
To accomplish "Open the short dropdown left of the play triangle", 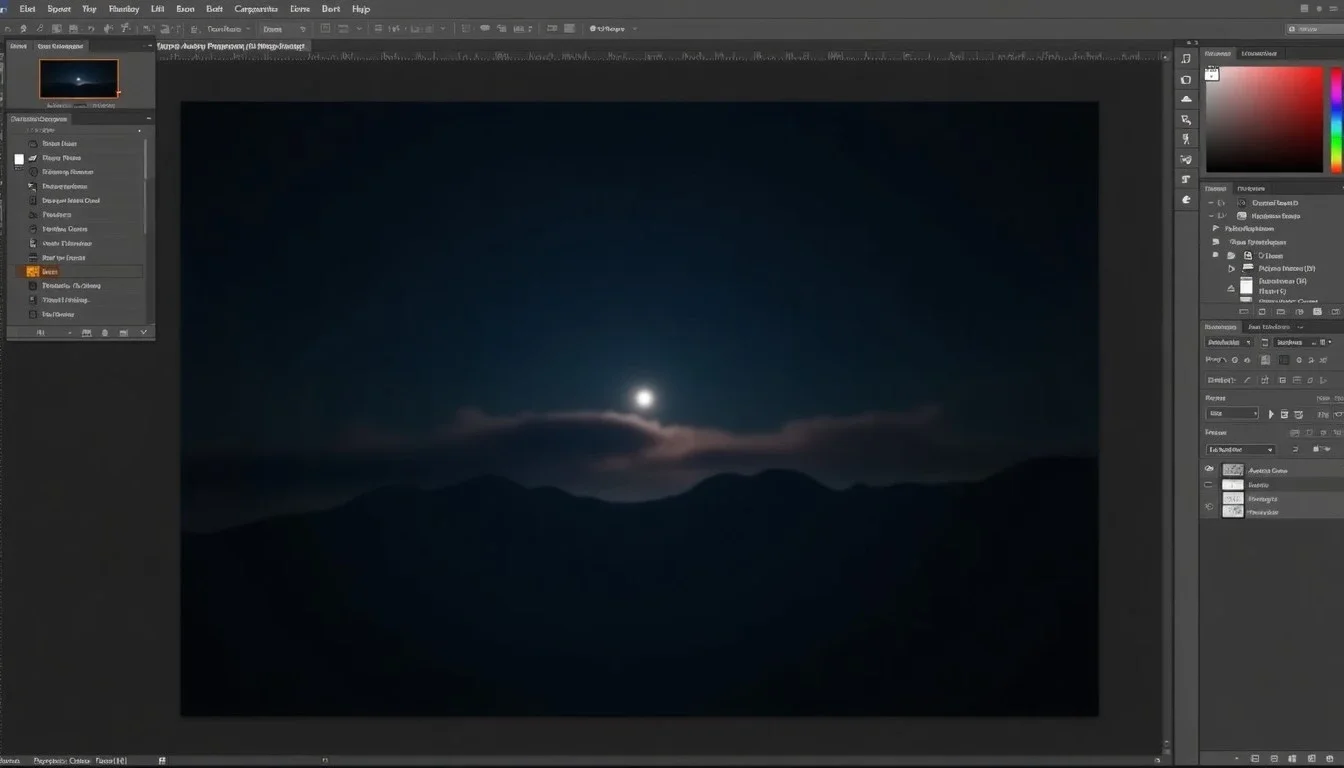I will coord(1232,413).
